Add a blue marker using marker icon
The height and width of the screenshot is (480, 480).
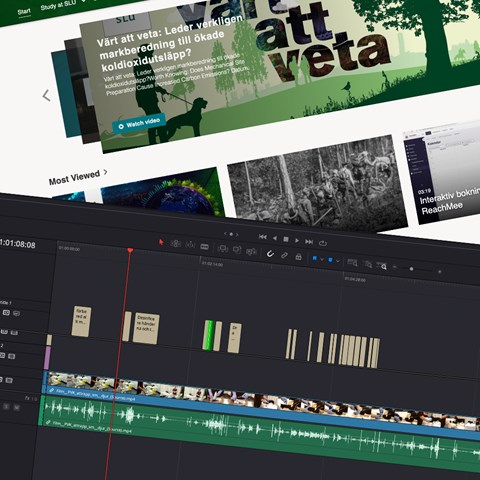(330, 260)
